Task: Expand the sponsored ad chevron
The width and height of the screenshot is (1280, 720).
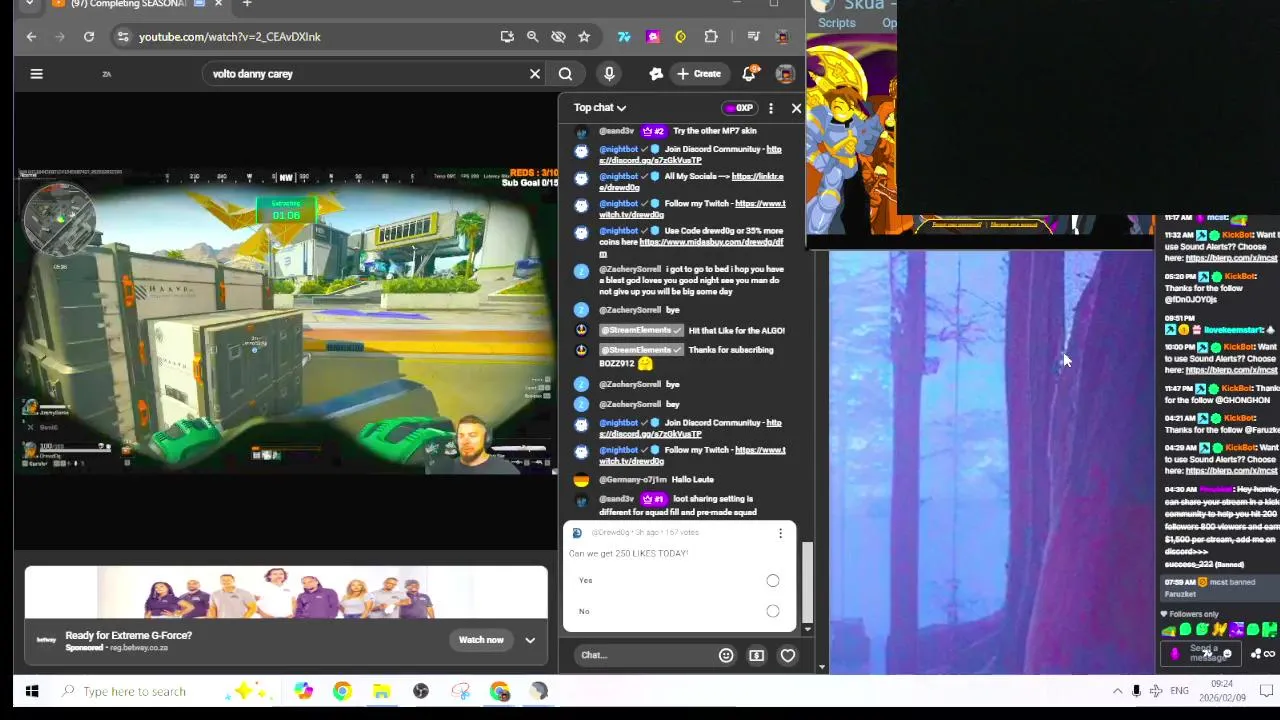Action: click(x=530, y=640)
